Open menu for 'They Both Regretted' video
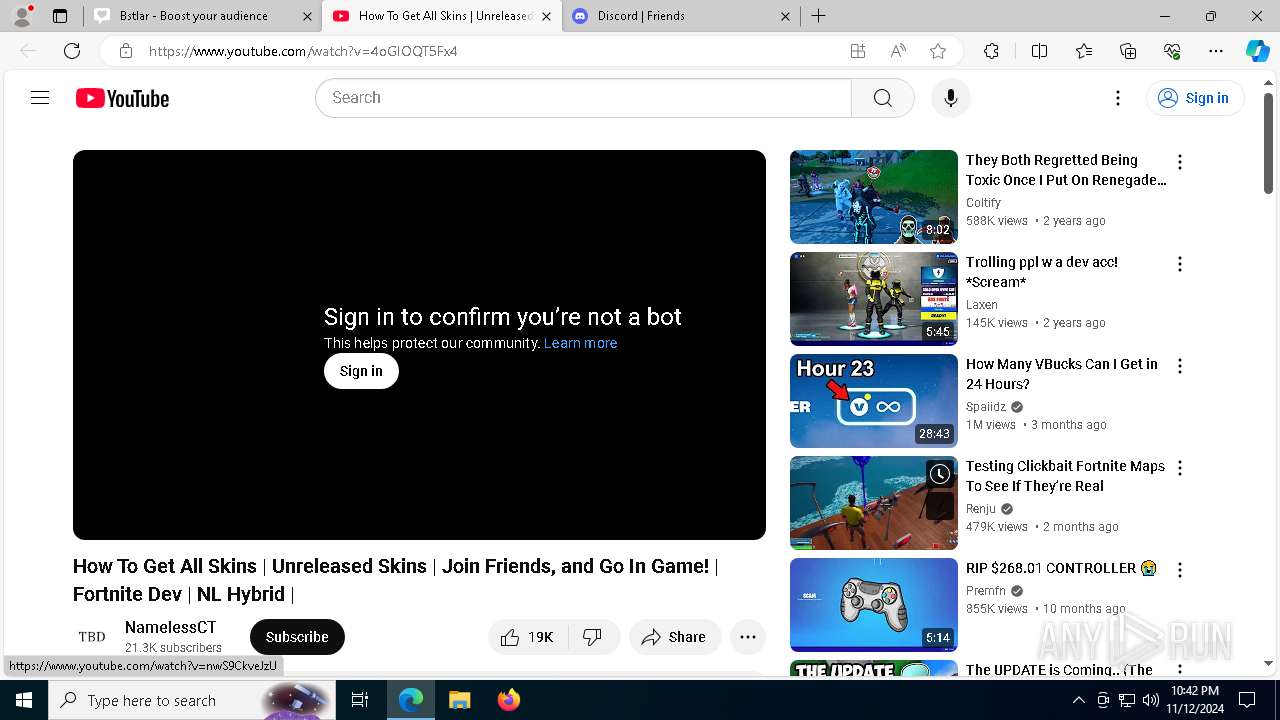The width and height of the screenshot is (1280, 720). coord(1180,162)
